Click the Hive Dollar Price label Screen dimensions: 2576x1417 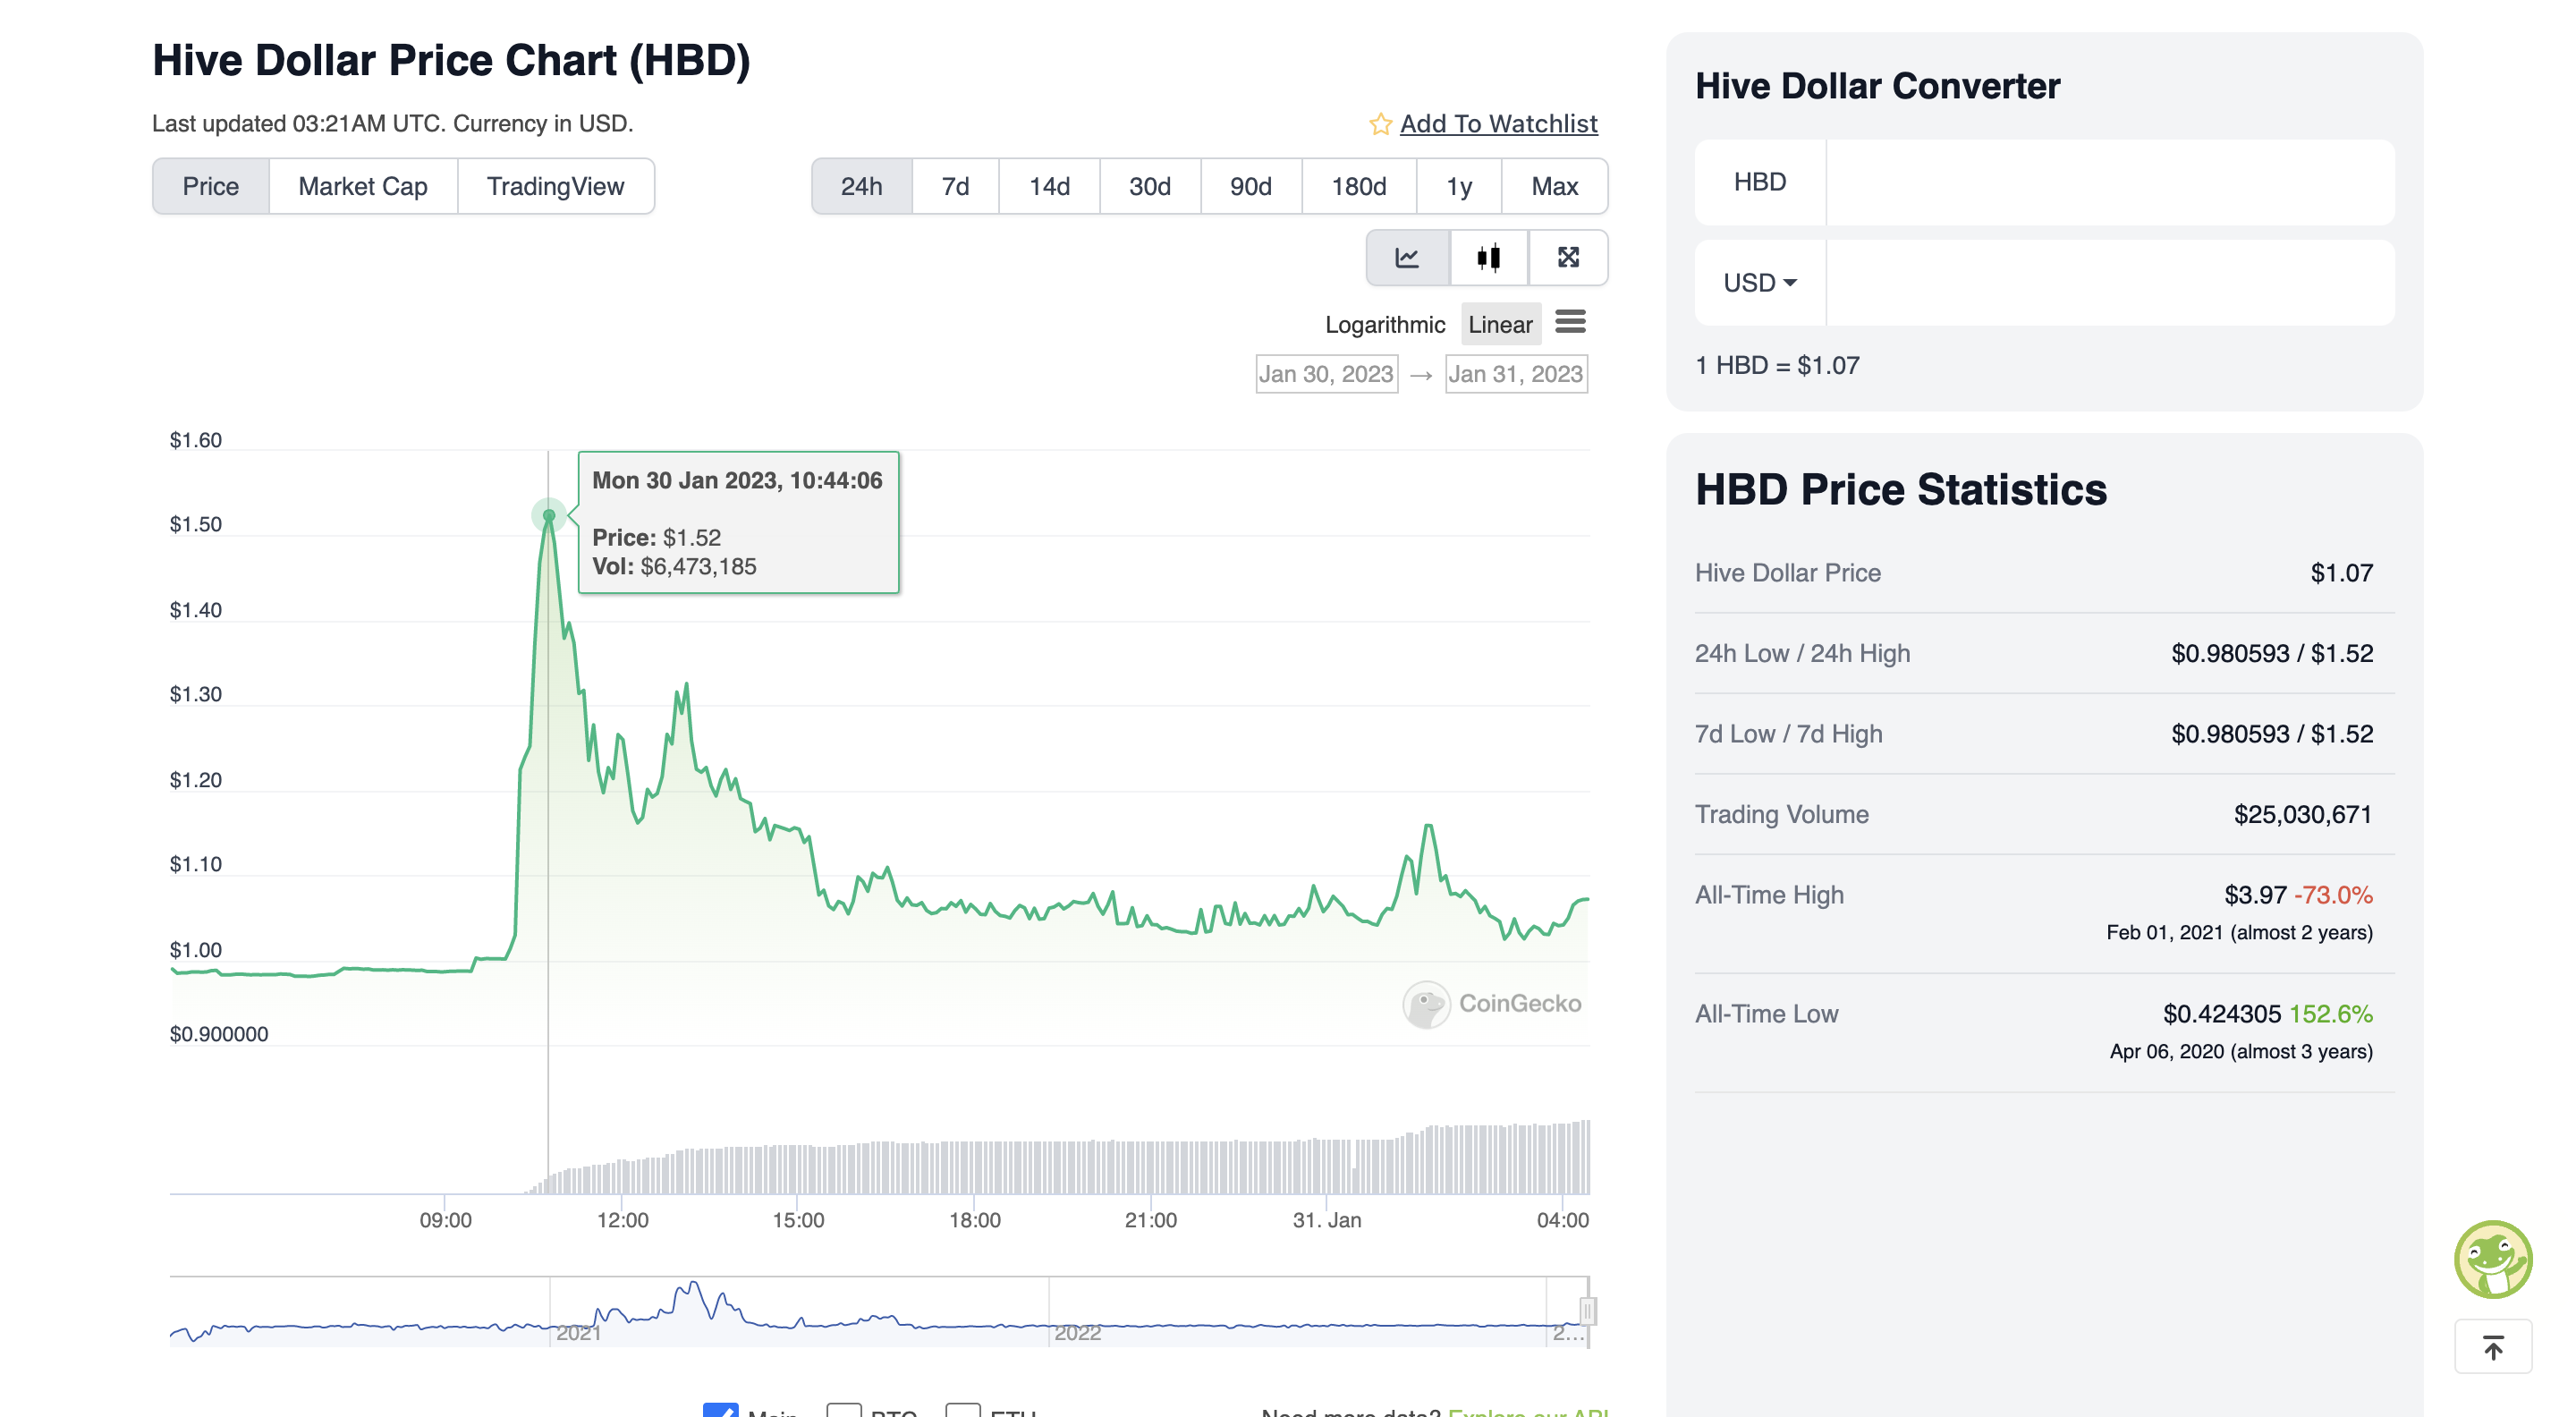coord(1787,573)
